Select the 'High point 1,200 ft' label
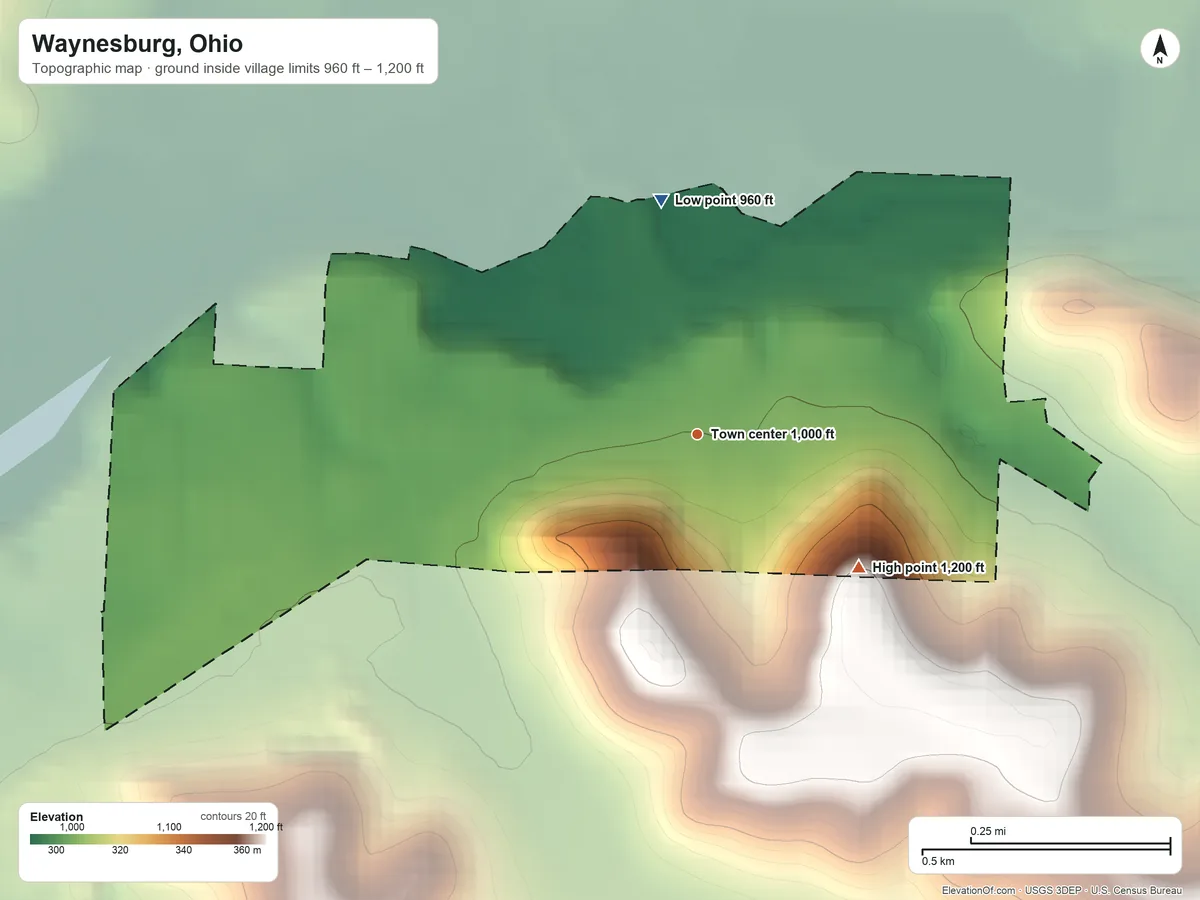The image size is (1200, 900). click(x=928, y=568)
